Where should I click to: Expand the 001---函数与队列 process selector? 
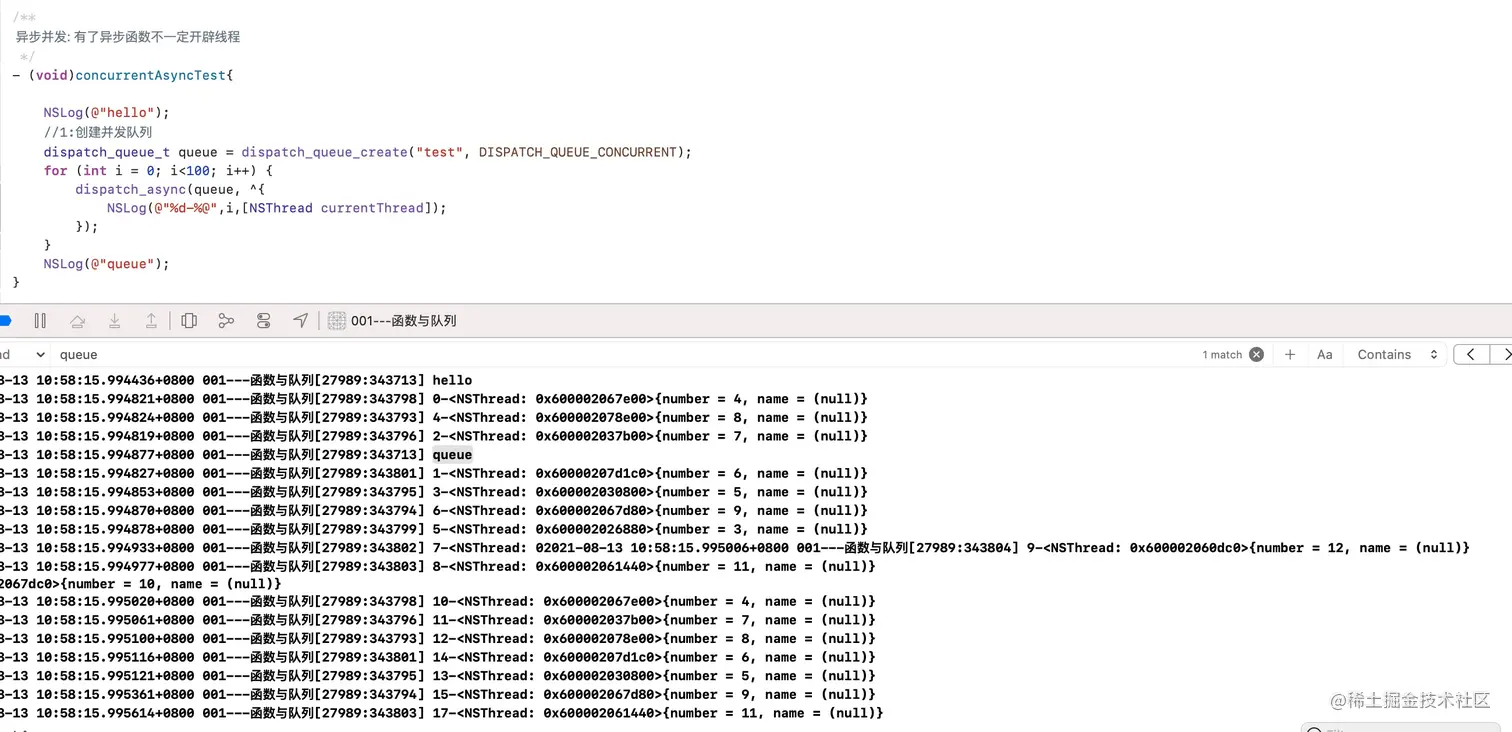coord(403,320)
